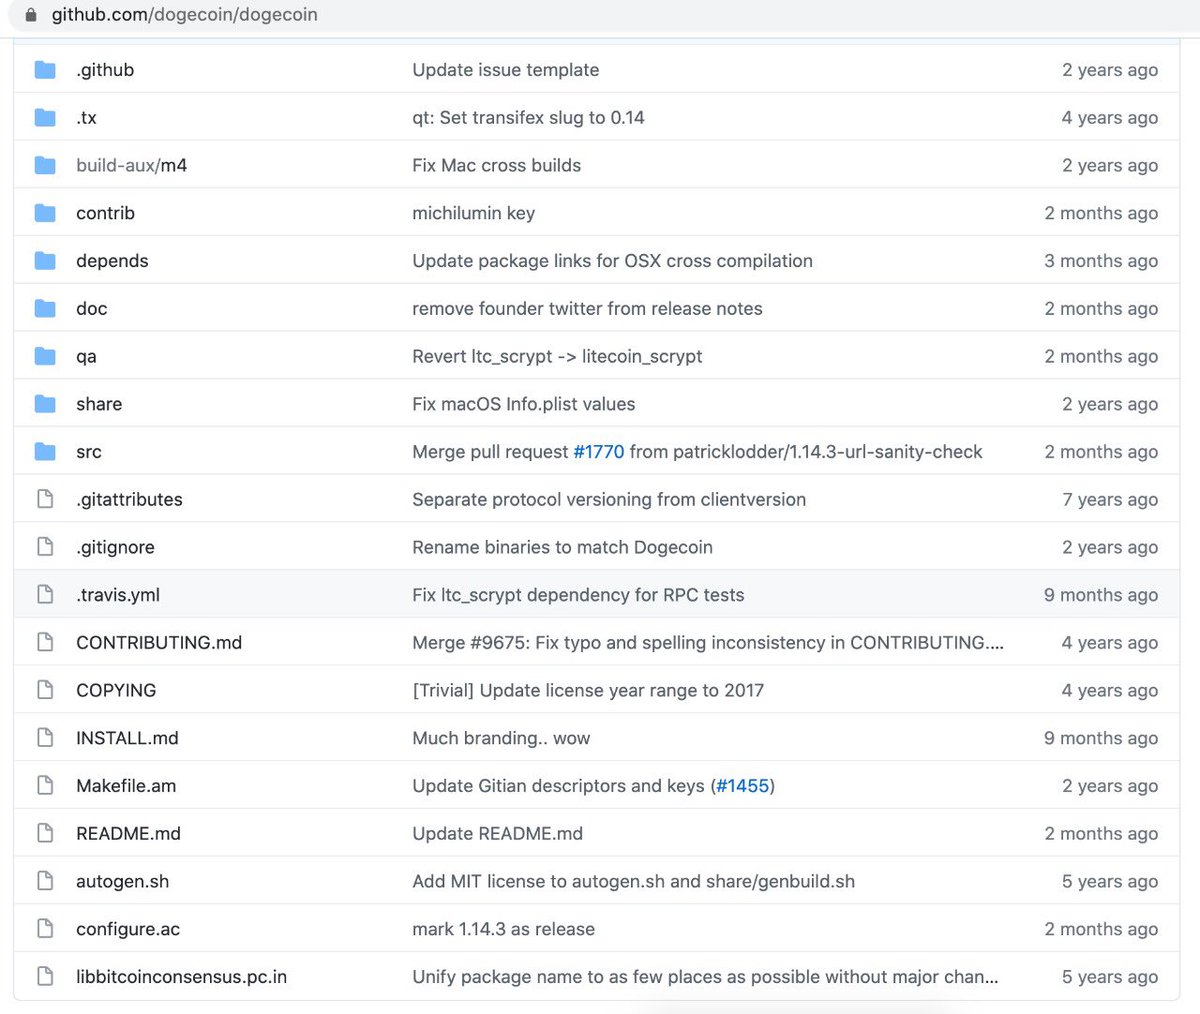Viewport: 1200px width, 1014px height.
Task: Click the file icon beside .gitattributes
Action: coord(45,499)
